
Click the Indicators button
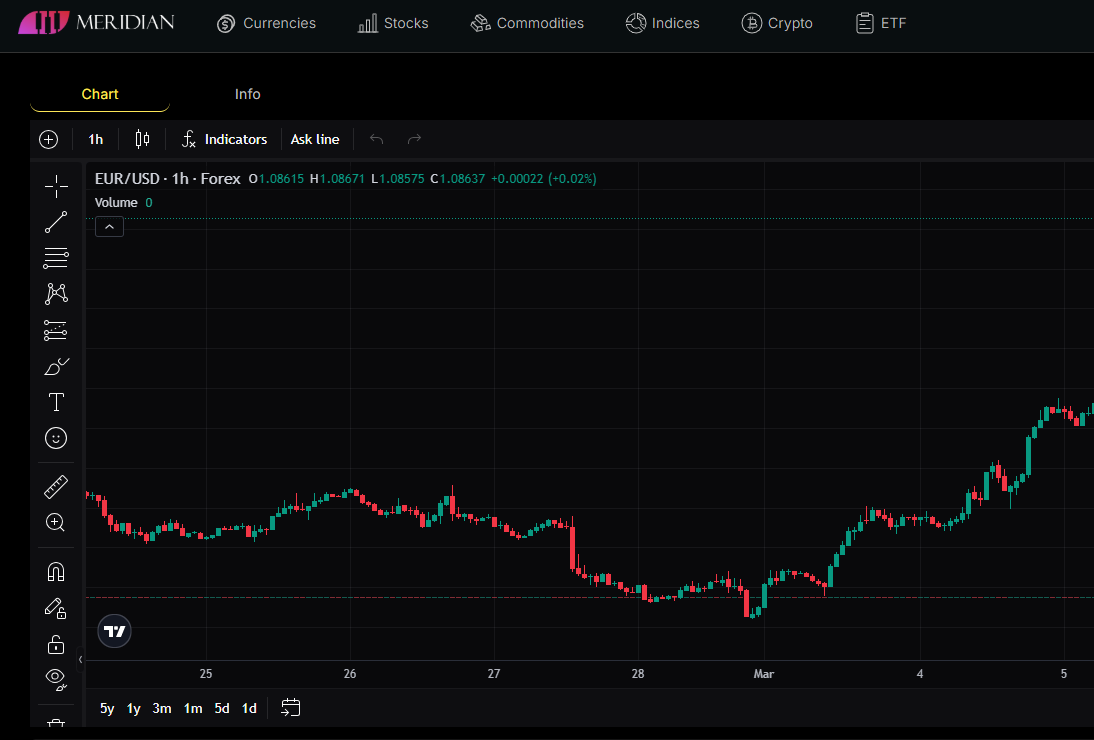pos(224,139)
